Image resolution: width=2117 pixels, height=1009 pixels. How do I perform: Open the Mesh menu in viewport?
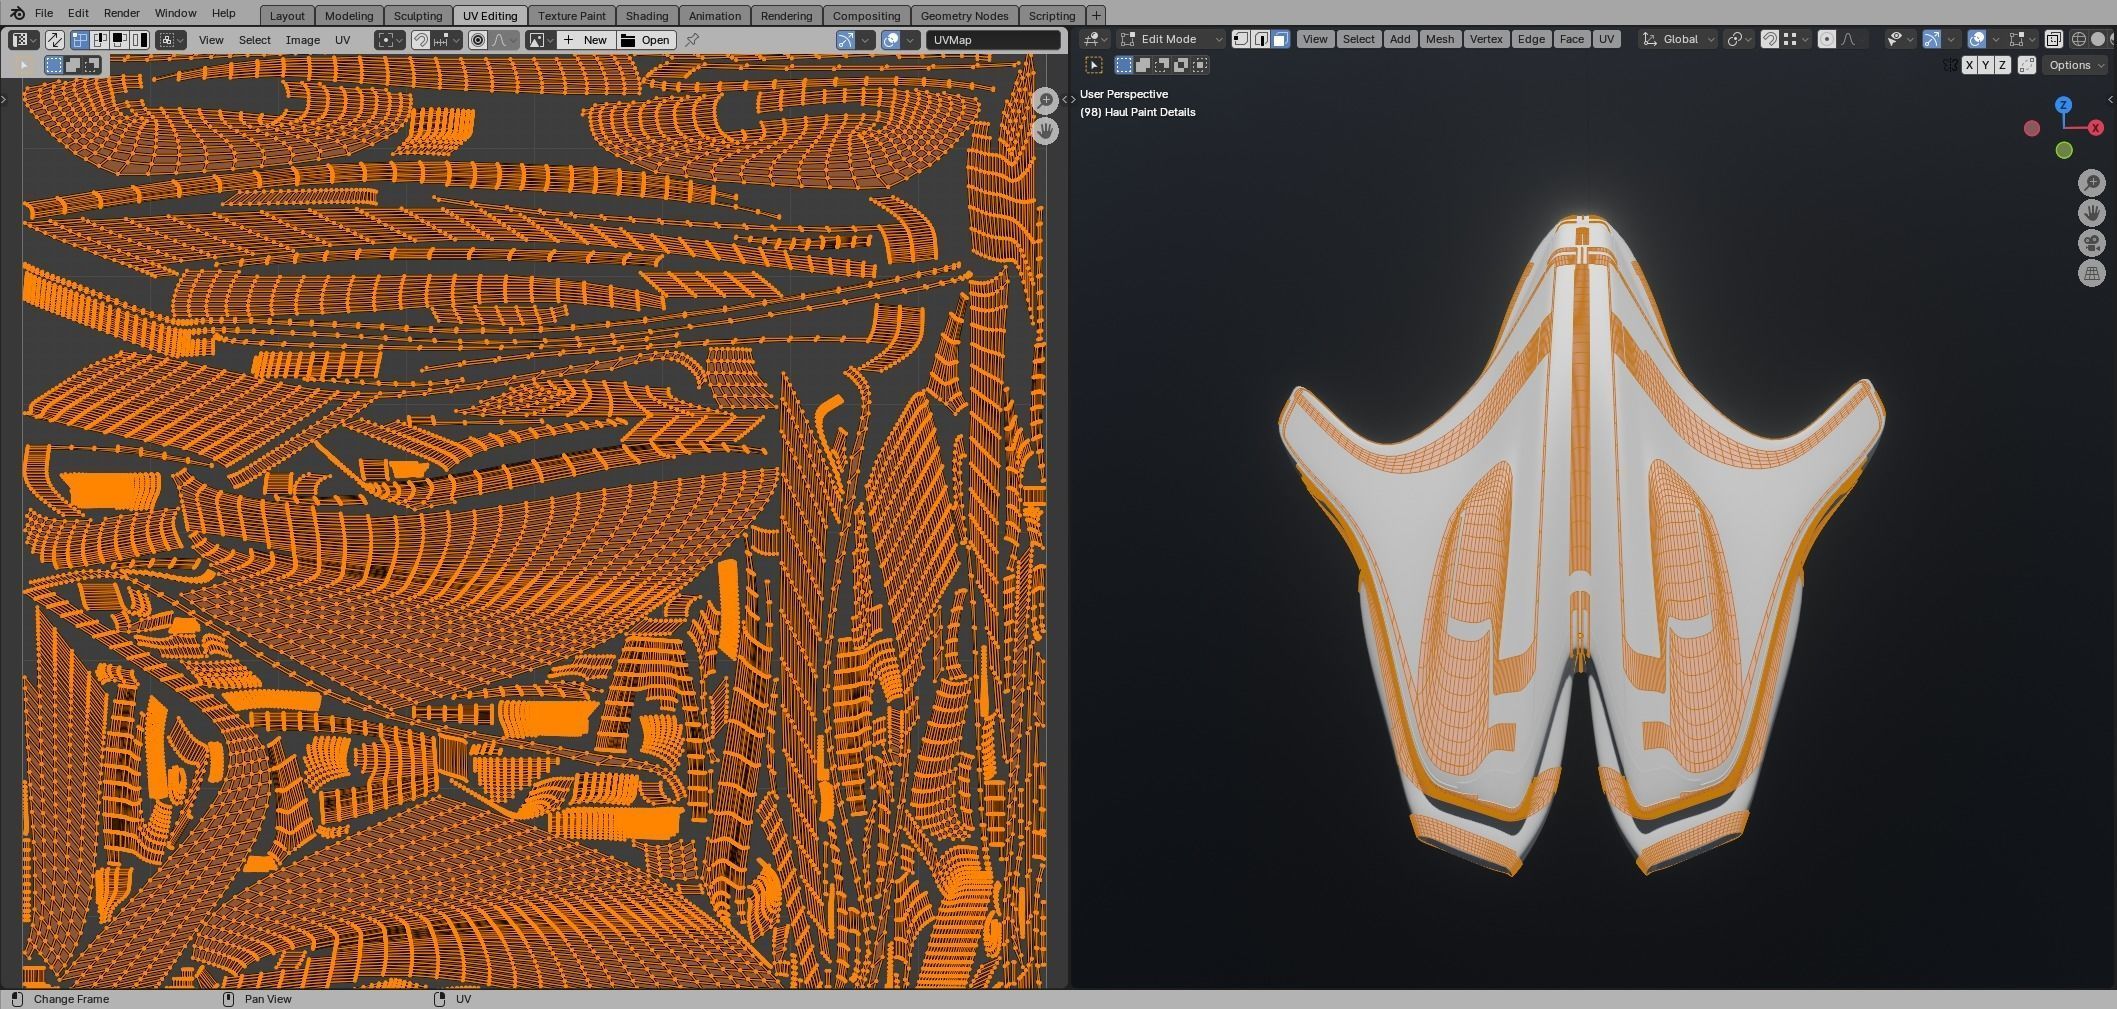pos(1439,39)
